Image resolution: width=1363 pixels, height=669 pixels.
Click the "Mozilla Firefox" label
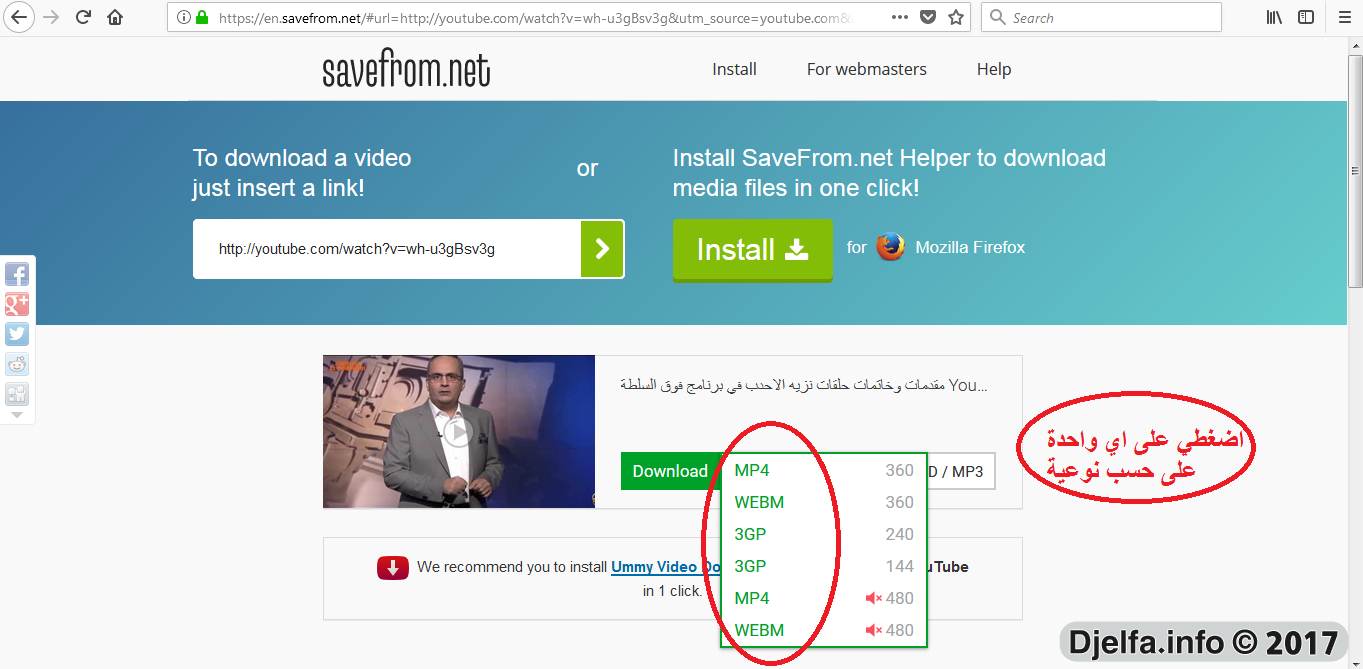coord(970,247)
